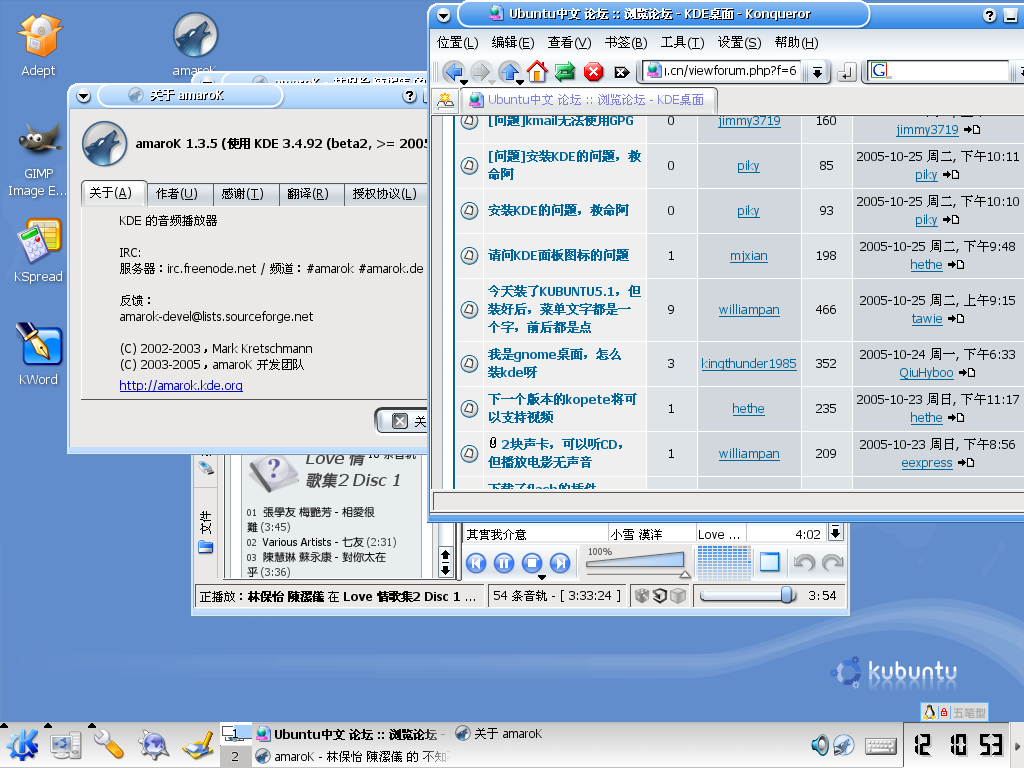Open the up button history dropdown arrow
The height and width of the screenshot is (768, 1024).
pos(520,82)
